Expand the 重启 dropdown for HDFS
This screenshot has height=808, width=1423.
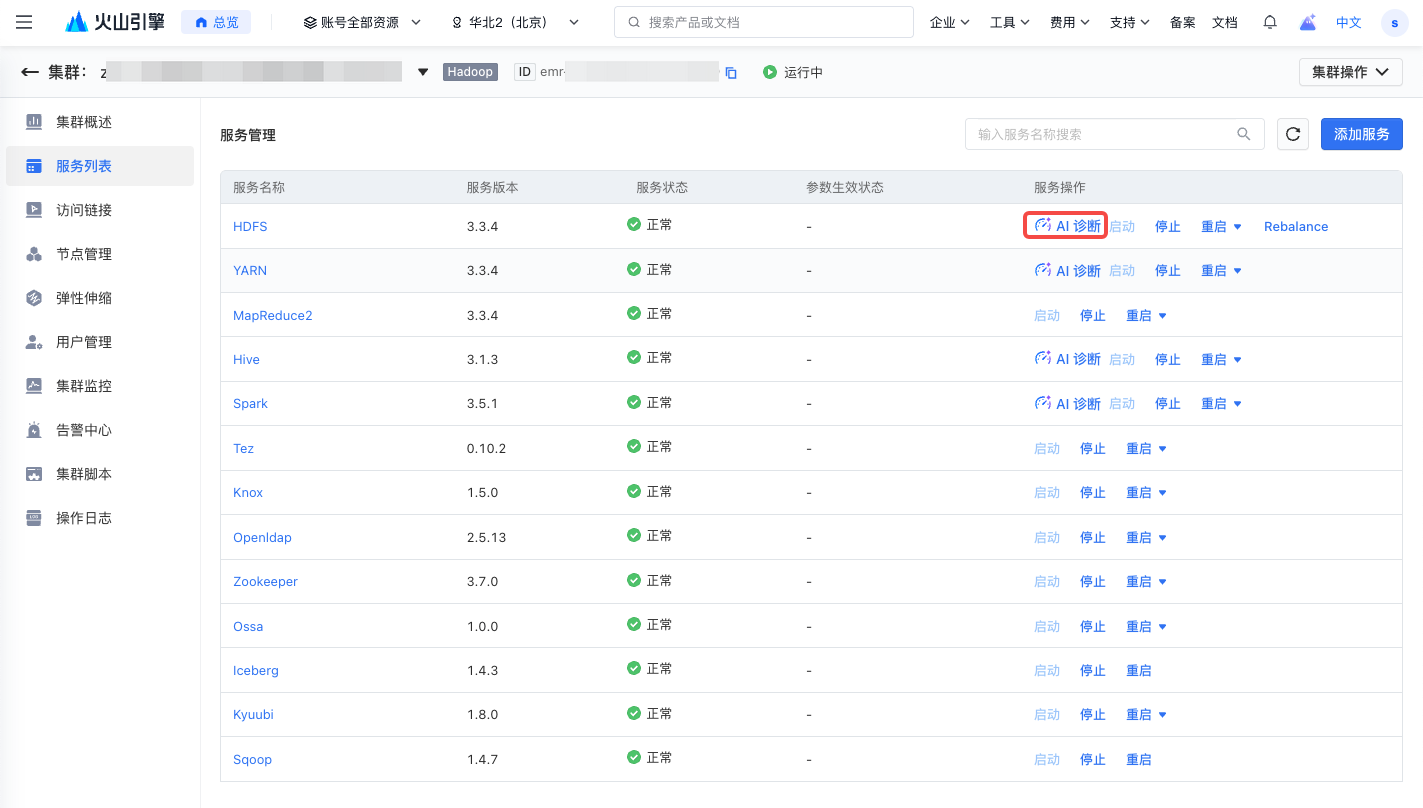pyautogui.click(x=1237, y=227)
